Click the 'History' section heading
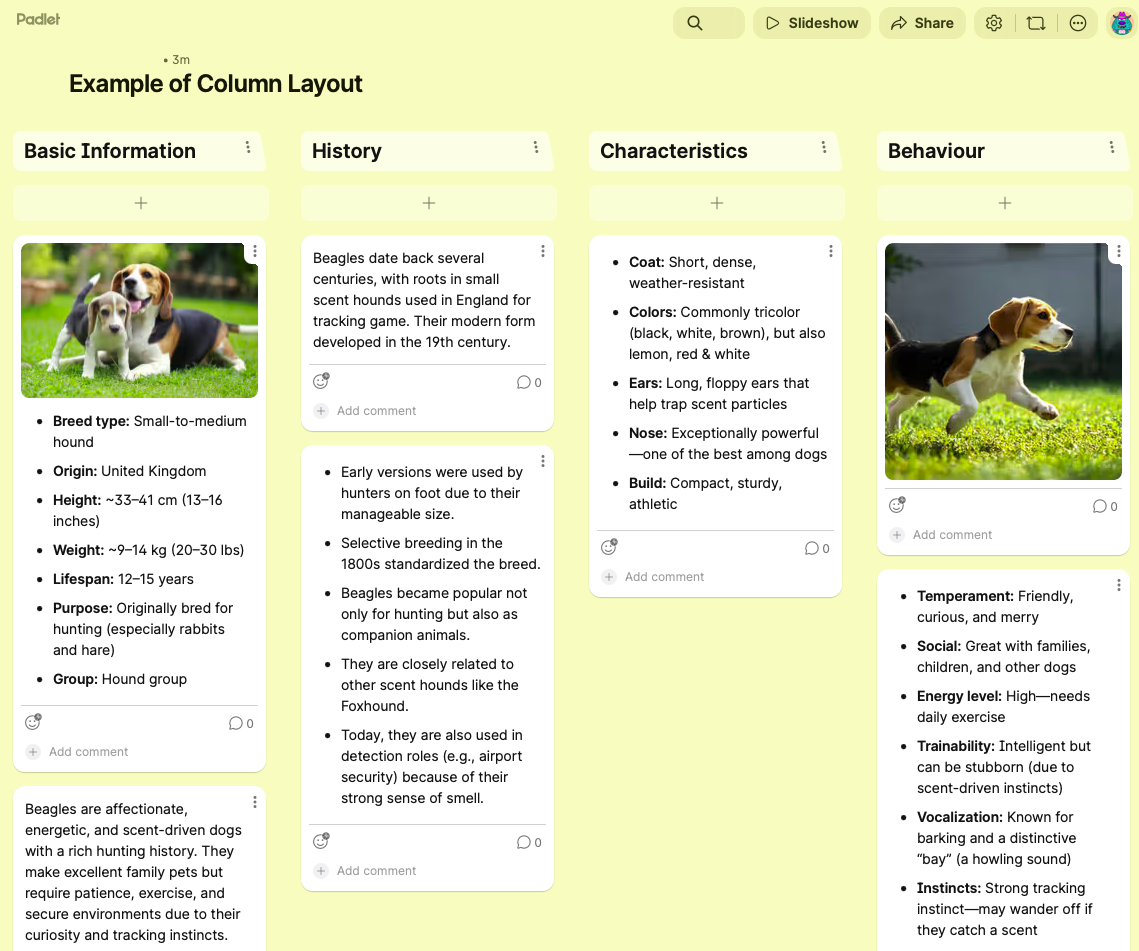Screen dimensions: 1139x951 point(346,151)
